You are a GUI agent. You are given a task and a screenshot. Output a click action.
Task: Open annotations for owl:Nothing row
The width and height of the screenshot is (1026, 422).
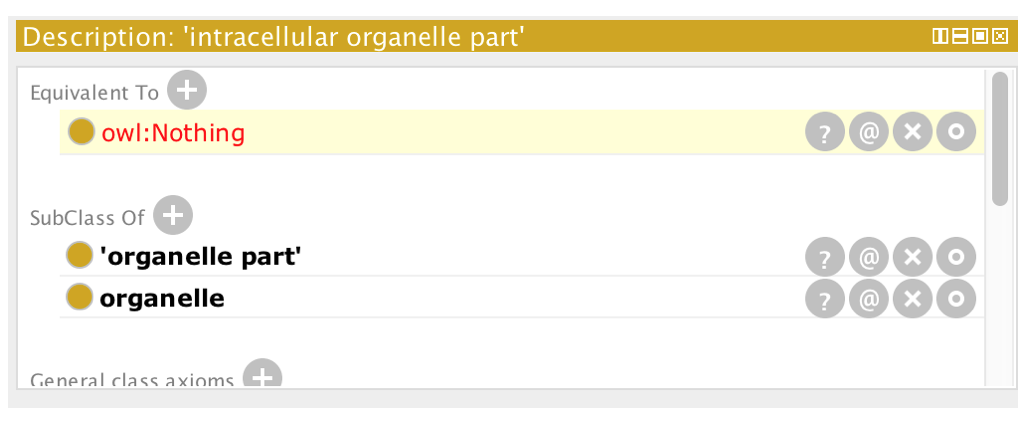(x=868, y=132)
